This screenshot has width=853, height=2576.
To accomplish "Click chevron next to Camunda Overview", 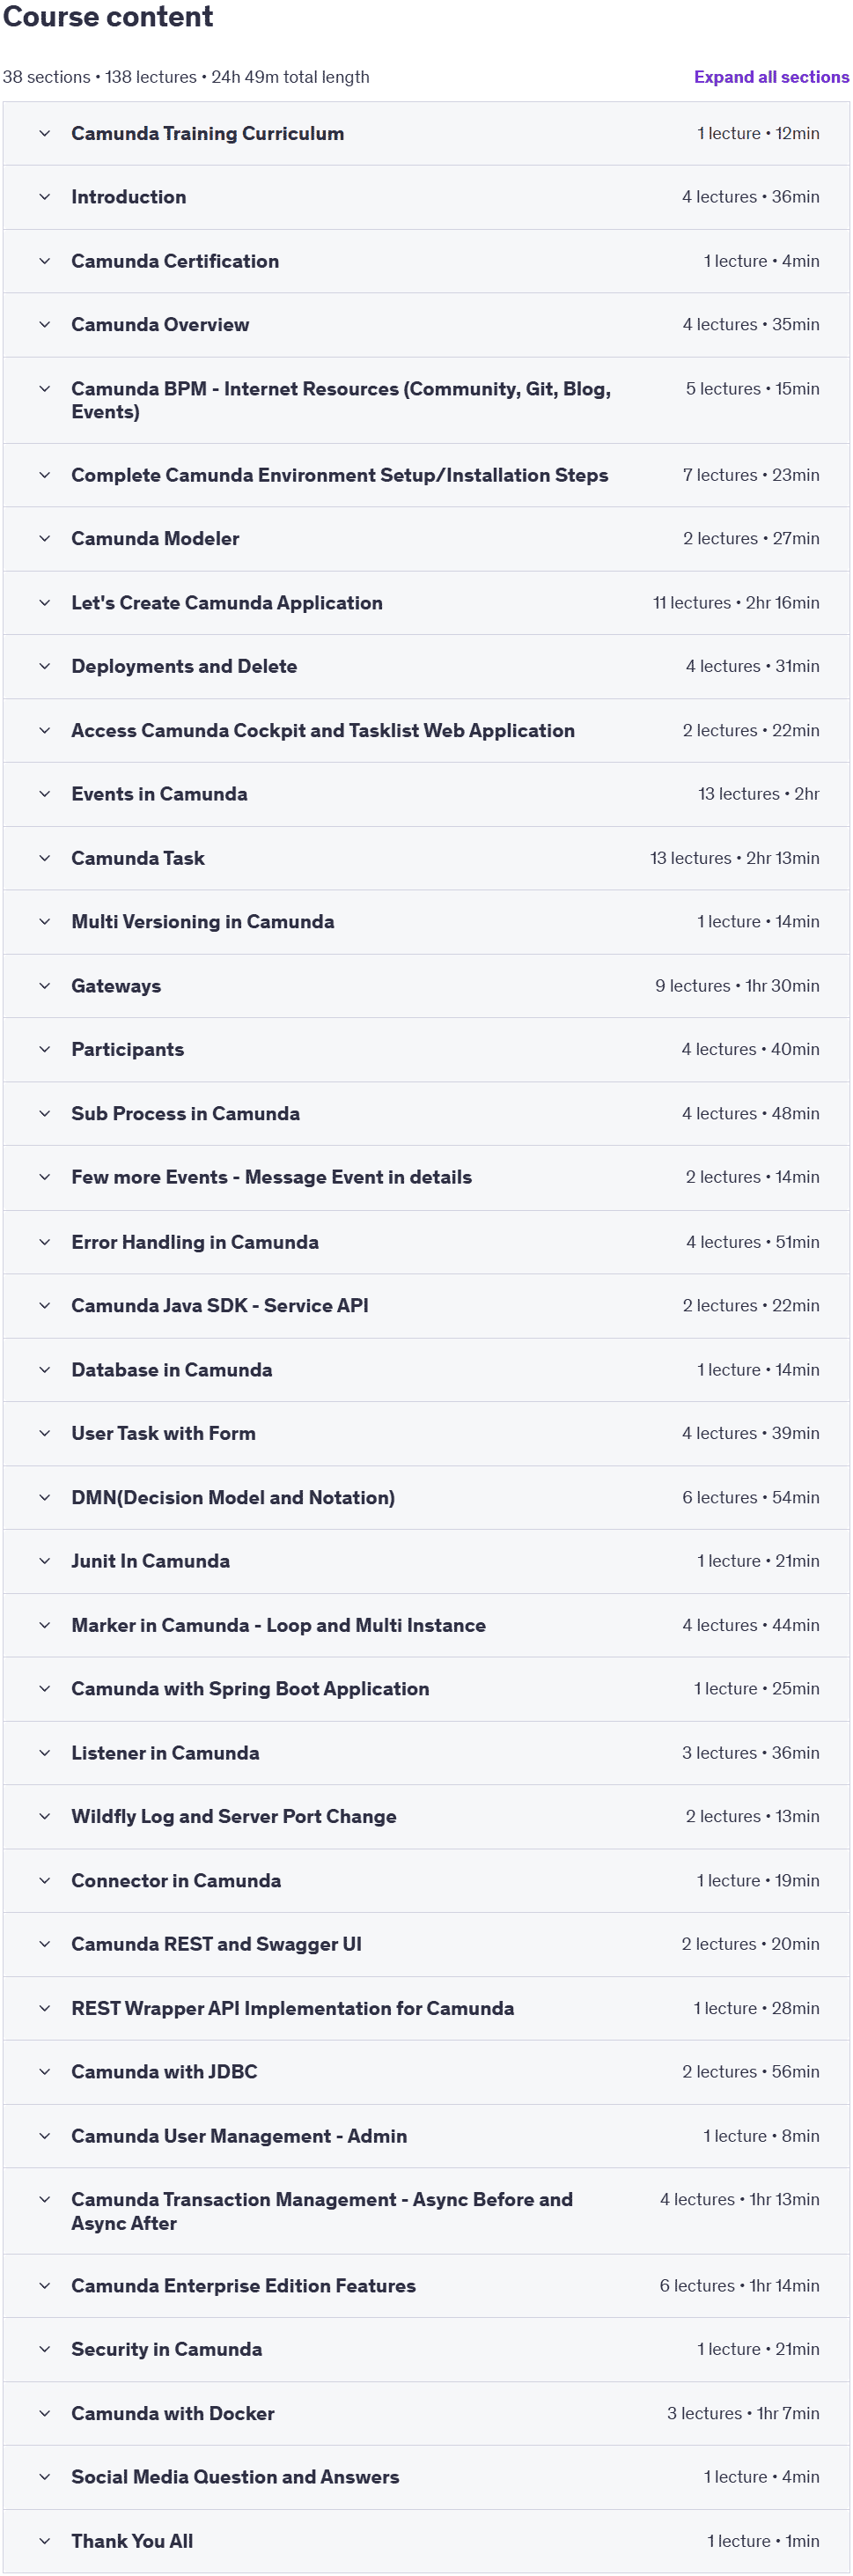I will pos(44,325).
